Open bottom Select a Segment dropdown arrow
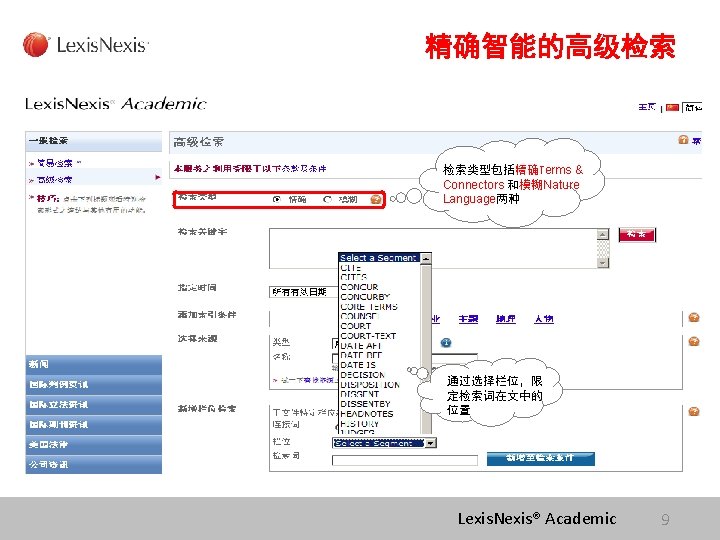The height and width of the screenshot is (540, 720). 430,443
